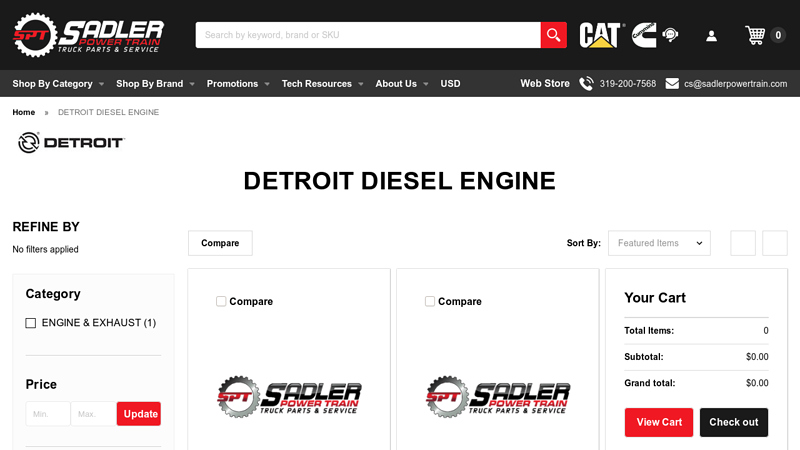The height and width of the screenshot is (450, 800).
Task: Open the Cummins brand logo link
Action: pyautogui.click(x=644, y=35)
